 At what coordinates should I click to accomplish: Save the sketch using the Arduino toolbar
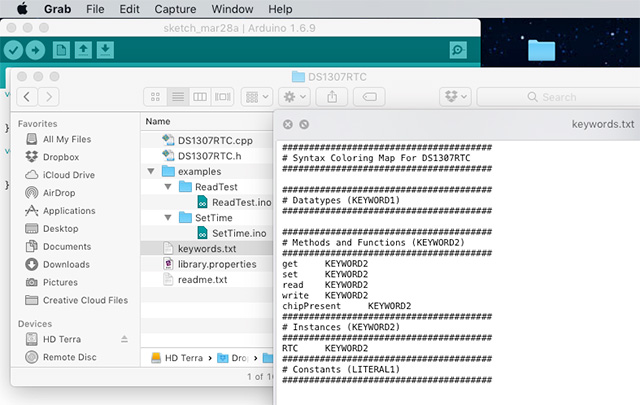tap(105, 50)
